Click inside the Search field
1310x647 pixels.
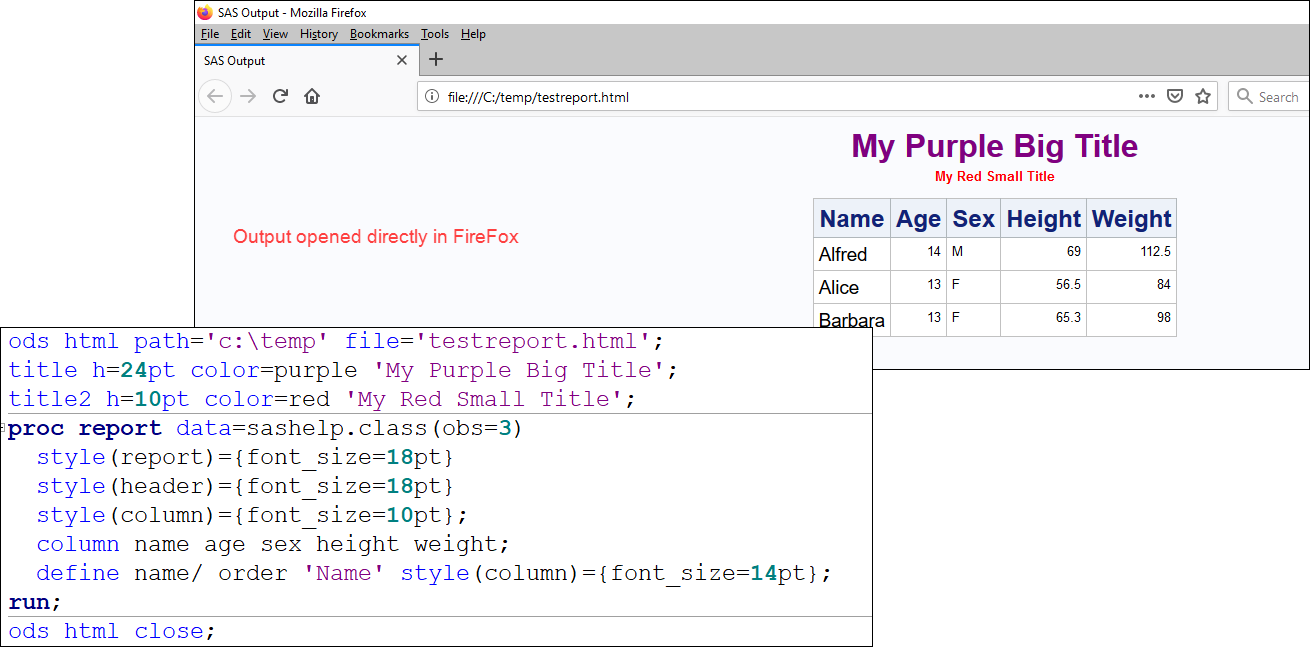(1280, 96)
